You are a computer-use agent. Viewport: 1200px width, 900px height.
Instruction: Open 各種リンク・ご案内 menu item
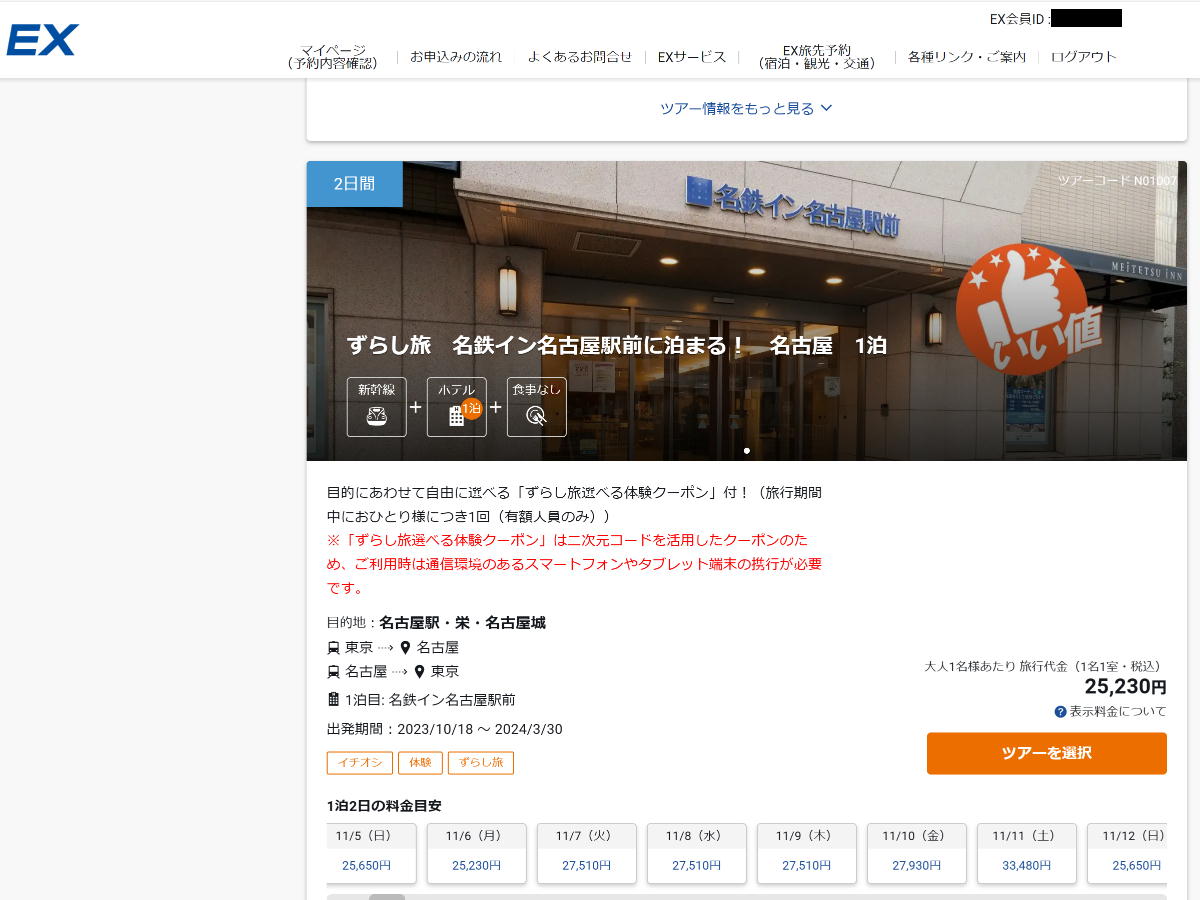pos(967,57)
